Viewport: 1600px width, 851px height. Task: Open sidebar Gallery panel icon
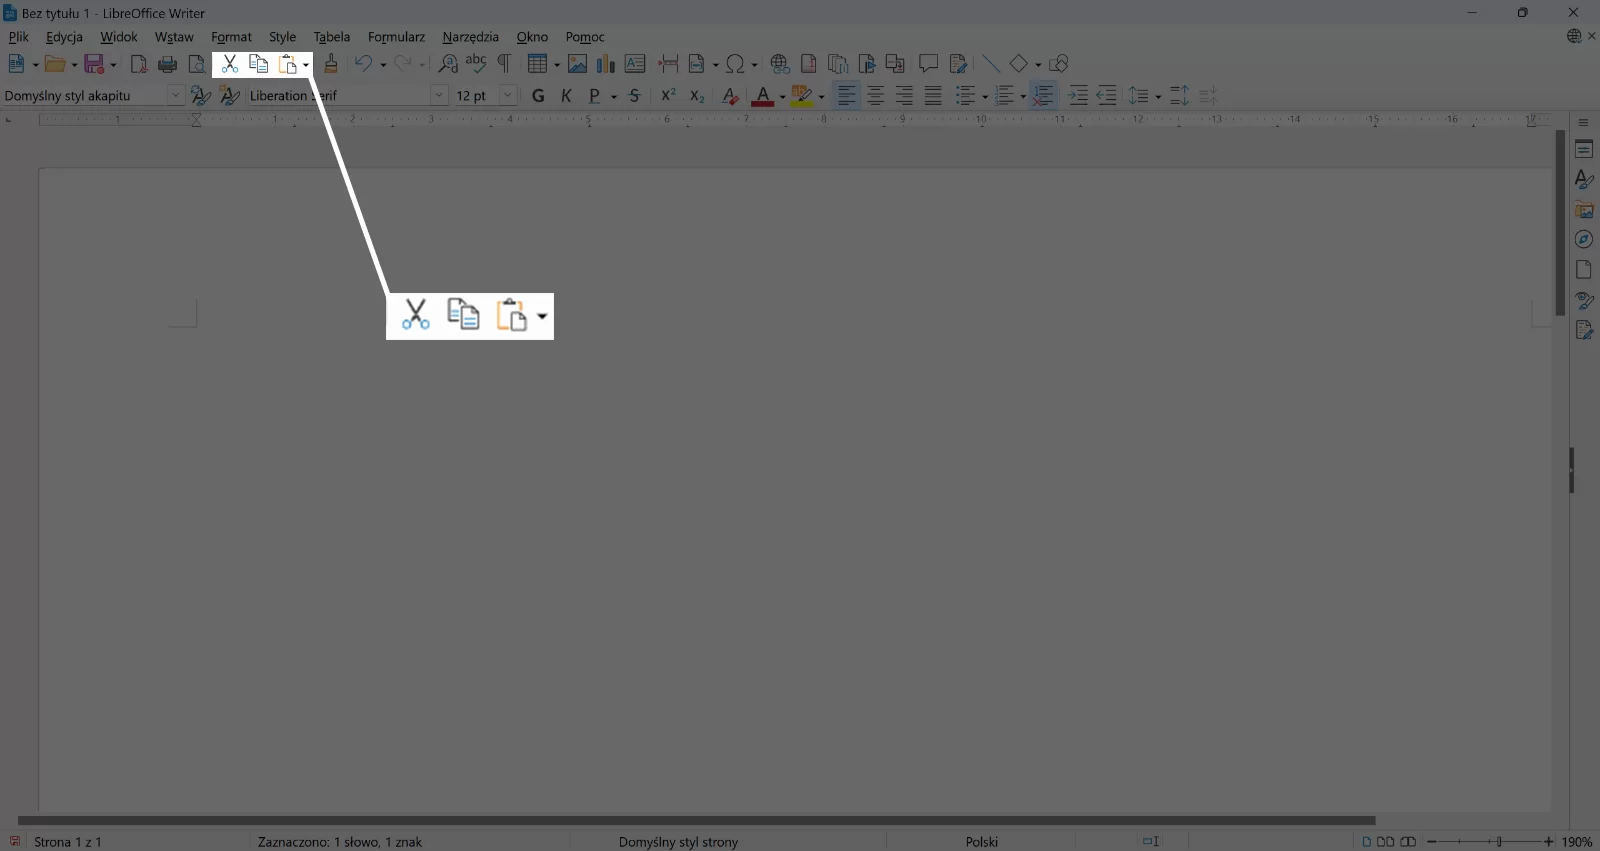(x=1584, y=209)
